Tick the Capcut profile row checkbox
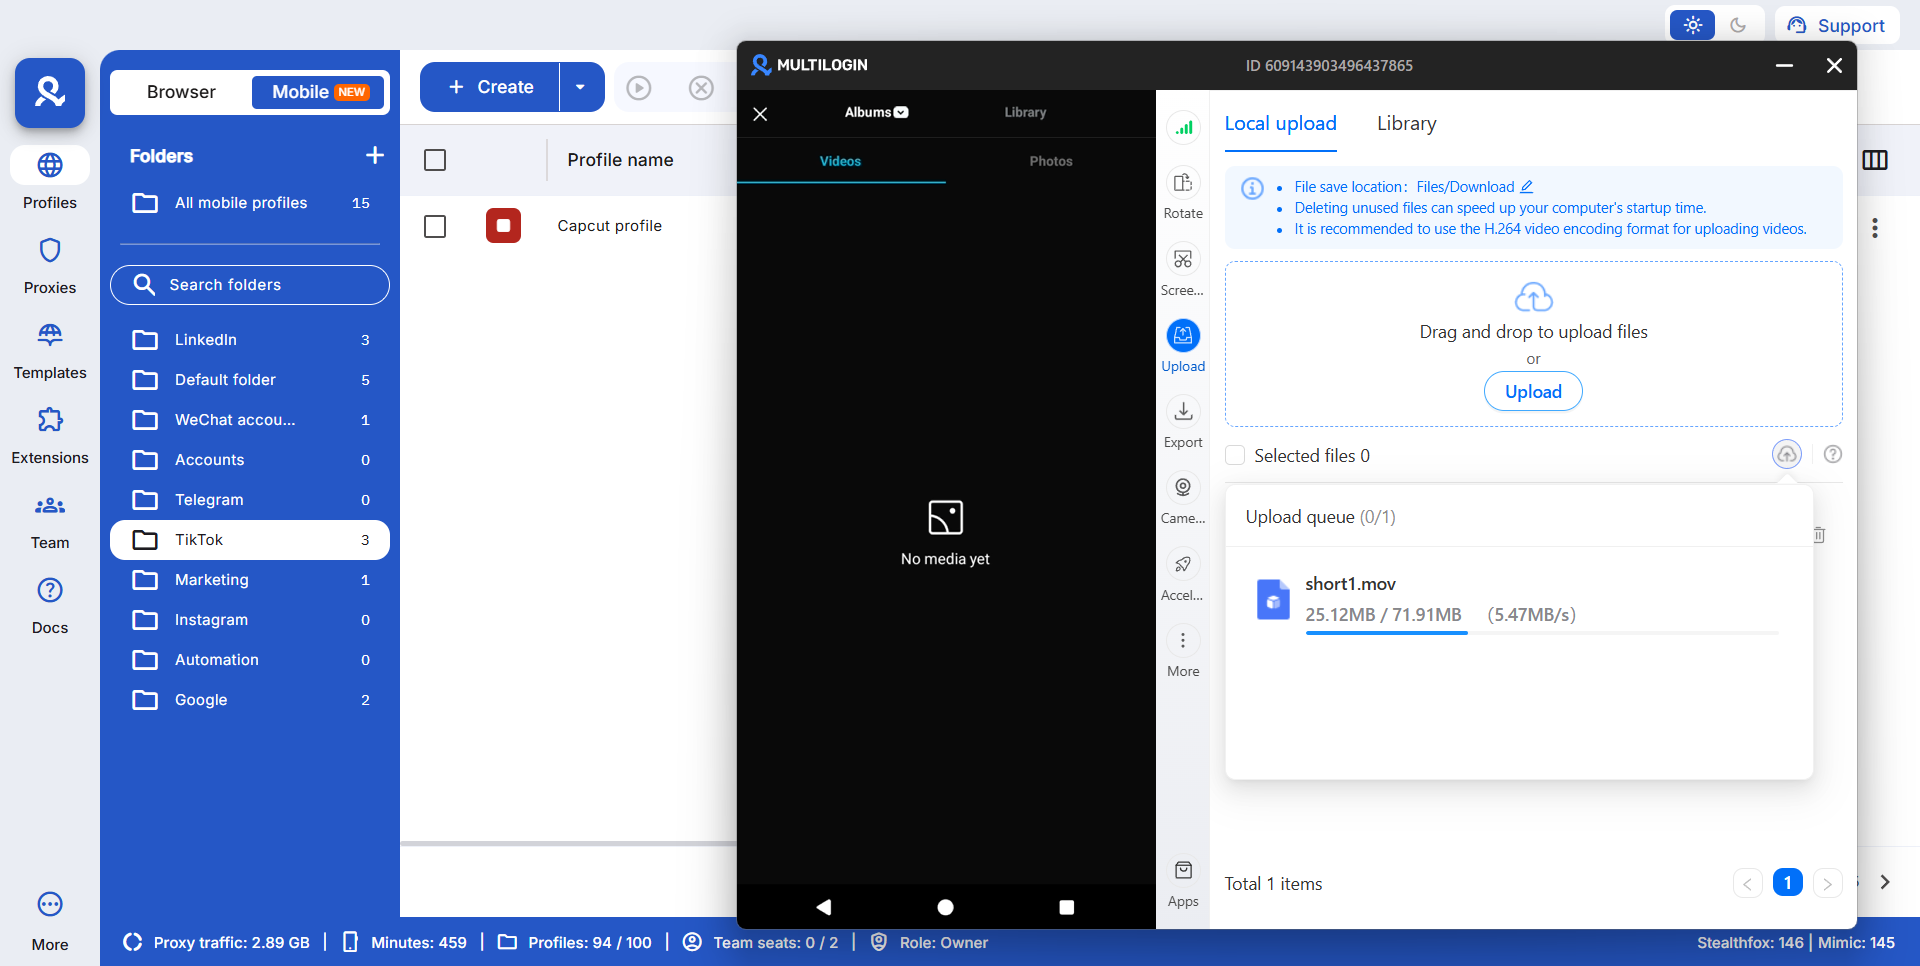This screenshot has height=966, width=1920. (435, 227)
